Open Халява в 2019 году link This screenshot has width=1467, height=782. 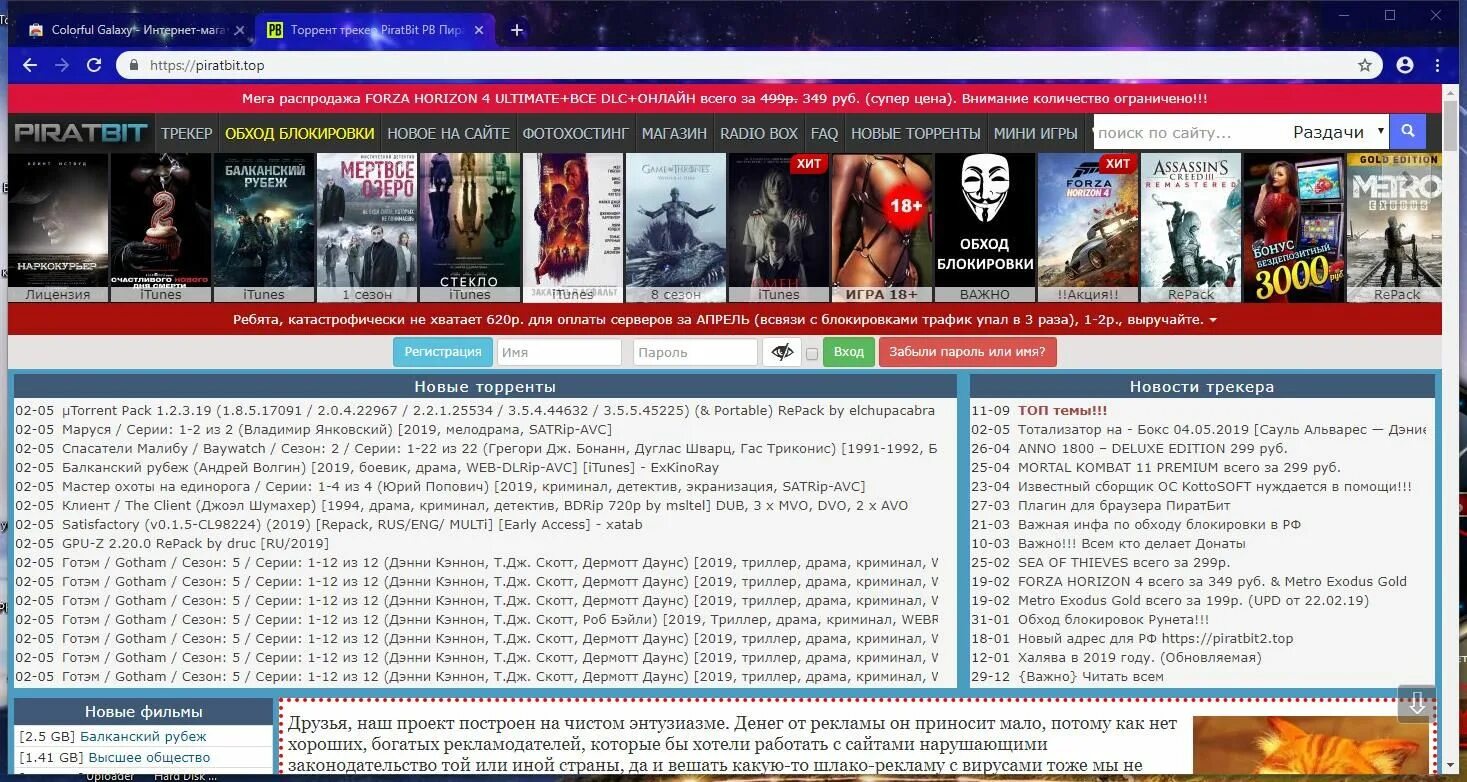point(1140,657)
